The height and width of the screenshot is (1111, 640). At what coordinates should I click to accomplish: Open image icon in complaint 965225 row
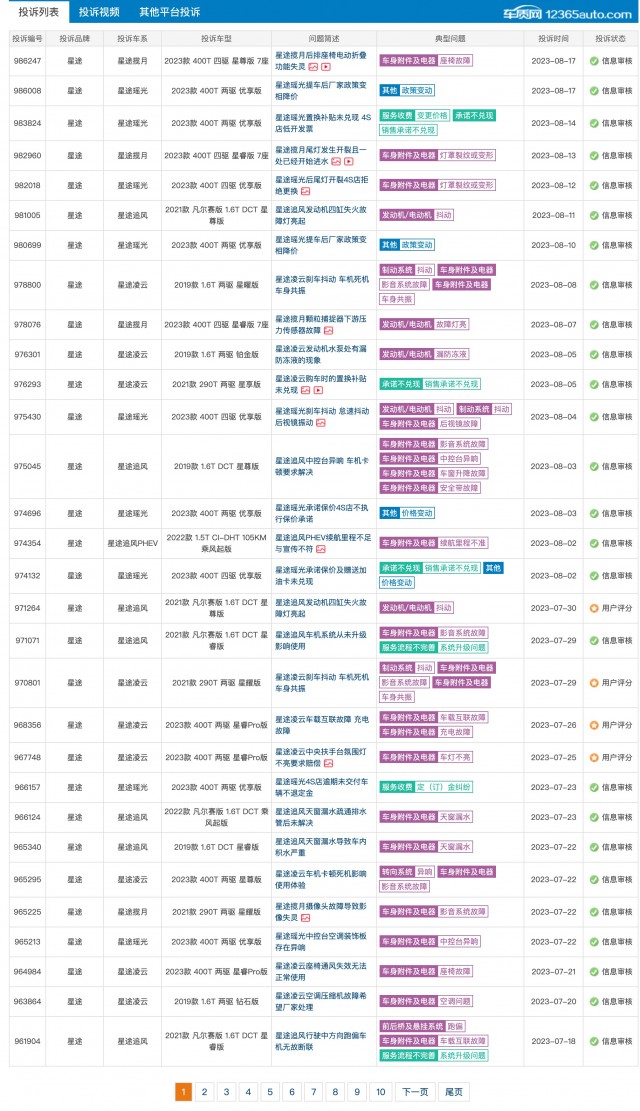[x=305, y=918]
